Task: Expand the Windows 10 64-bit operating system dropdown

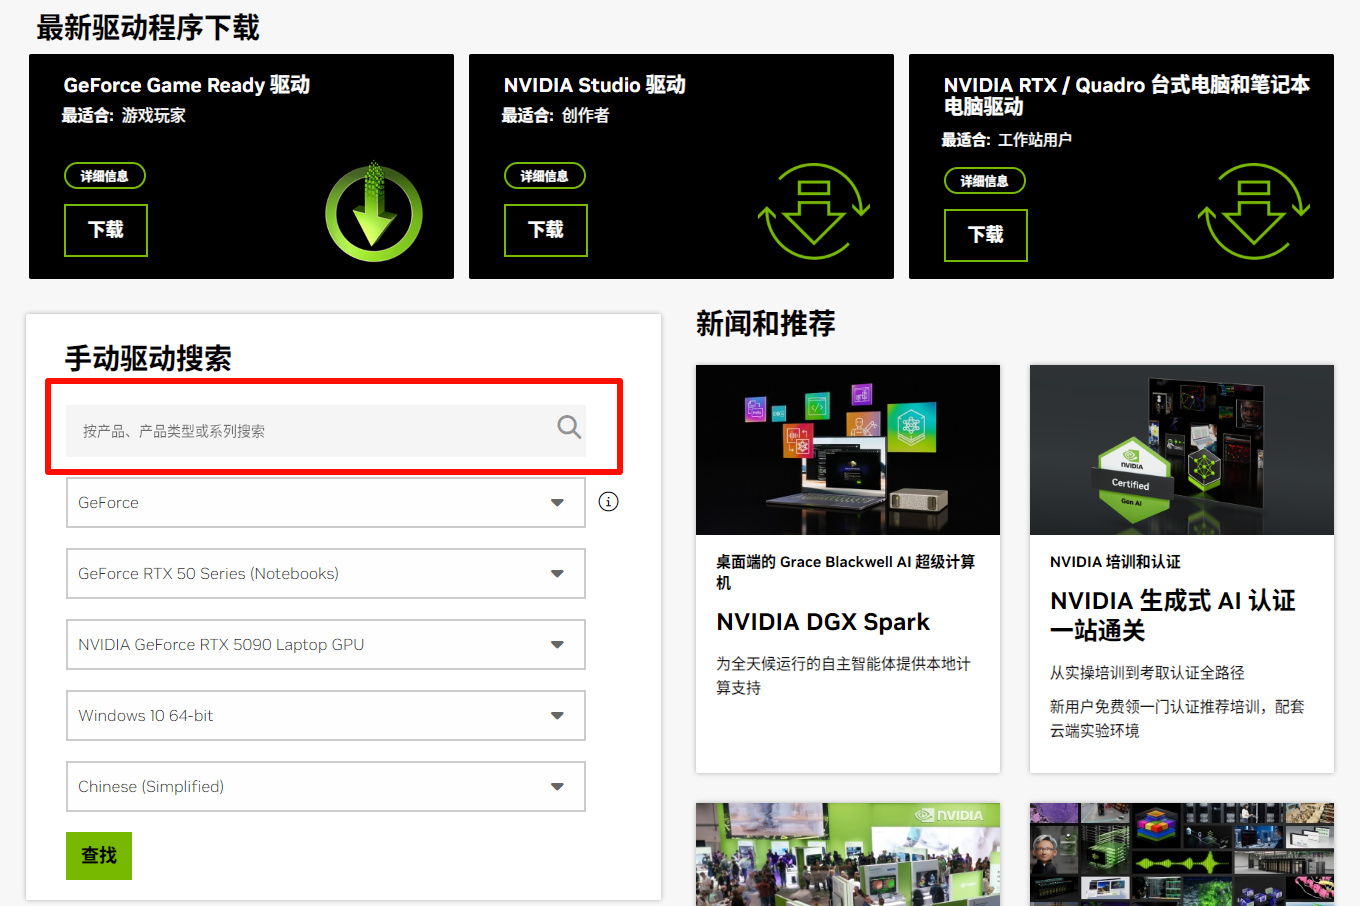Action: (x=326, y=715)
